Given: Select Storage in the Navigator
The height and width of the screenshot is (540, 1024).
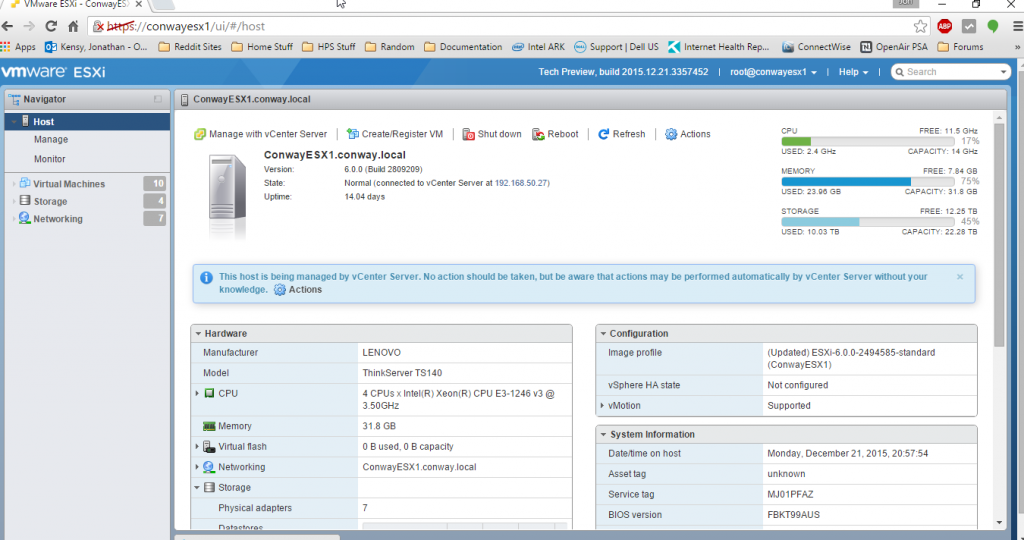Looking at the screenshot, I should 50,202.
